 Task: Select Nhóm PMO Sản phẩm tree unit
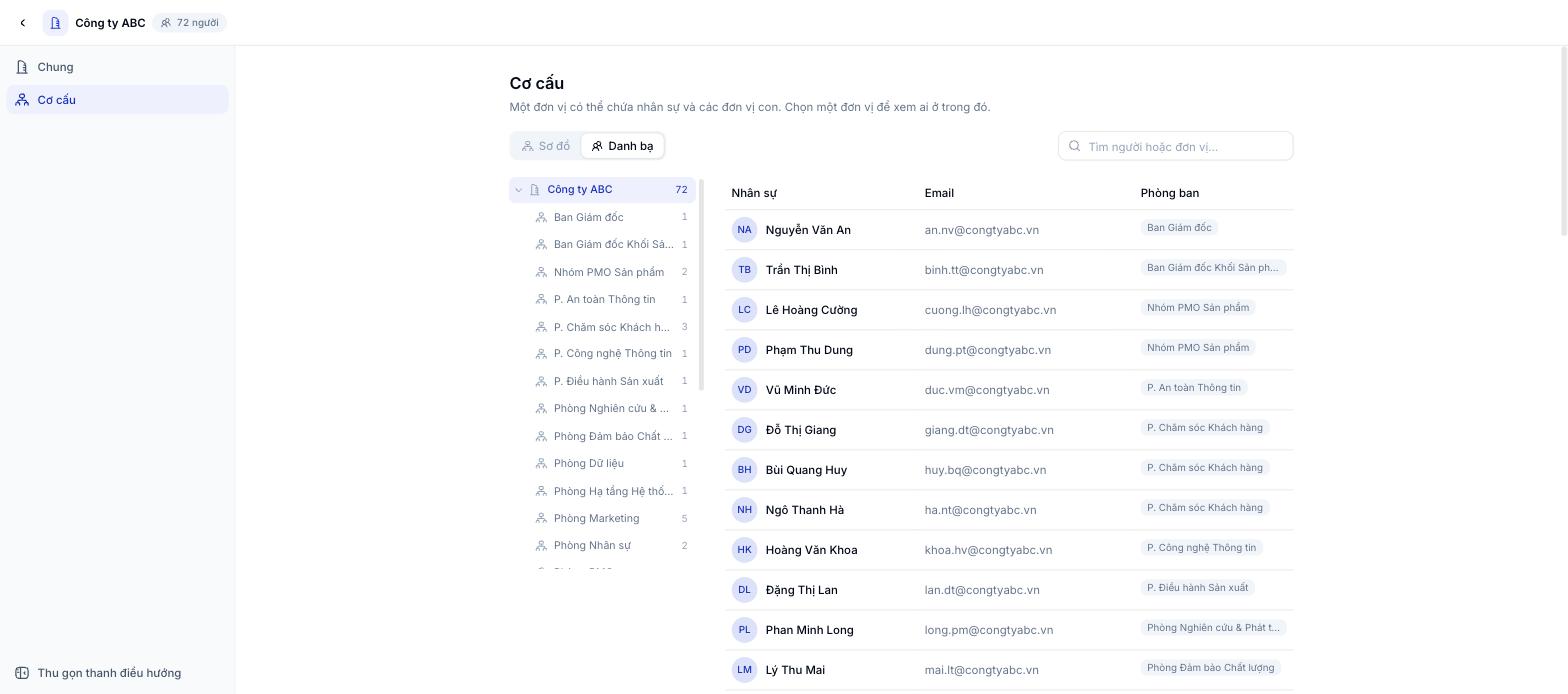pyautogui.click(x=602, y=272)
